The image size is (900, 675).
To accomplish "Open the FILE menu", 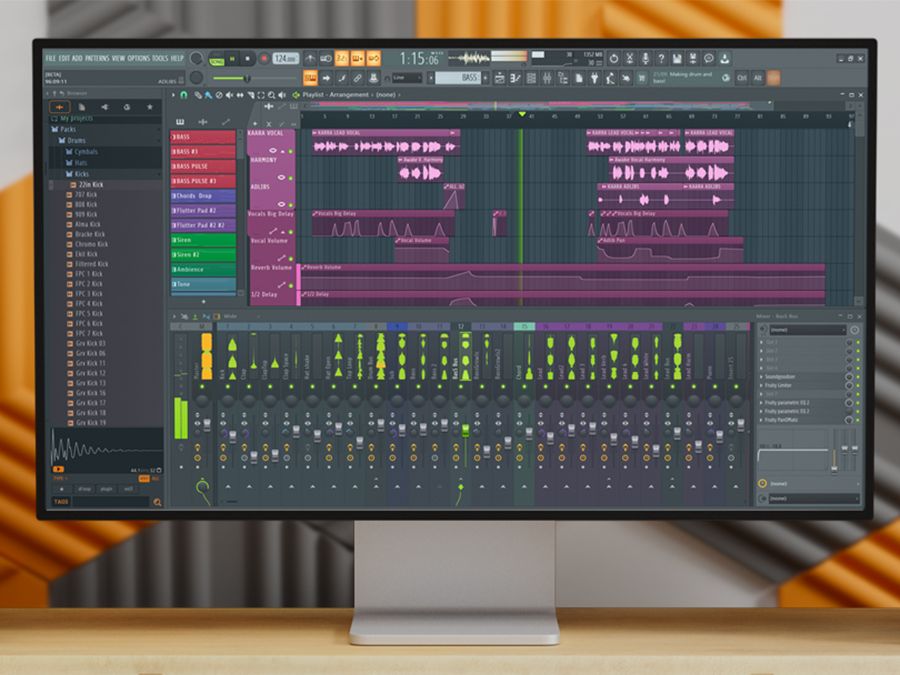I will pos(51,59).
